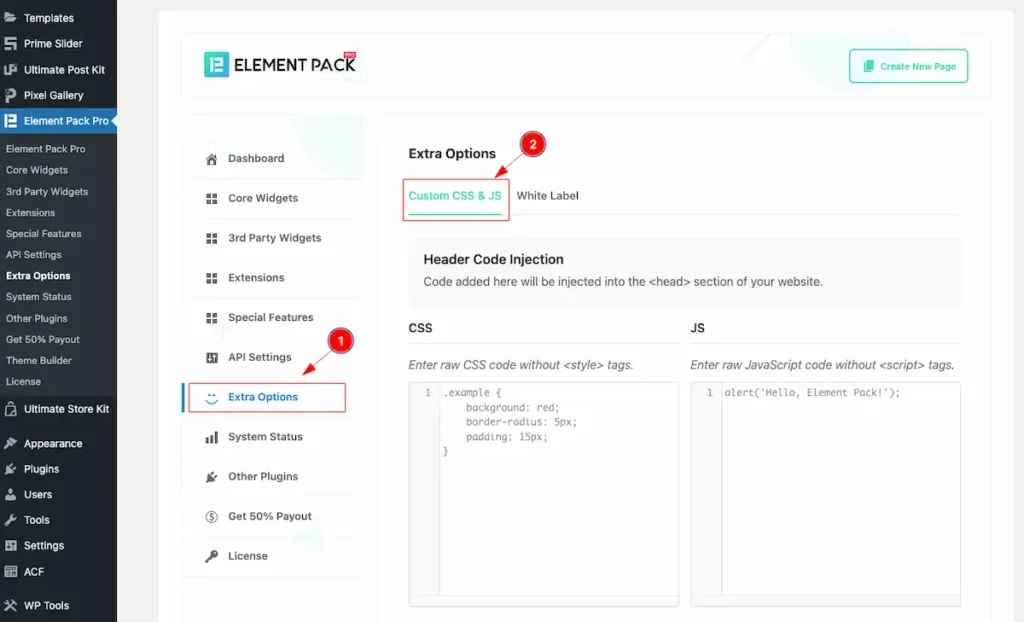Click the Core Widgets grid icon
1024x622 pixels.
(x=211, y=198)
